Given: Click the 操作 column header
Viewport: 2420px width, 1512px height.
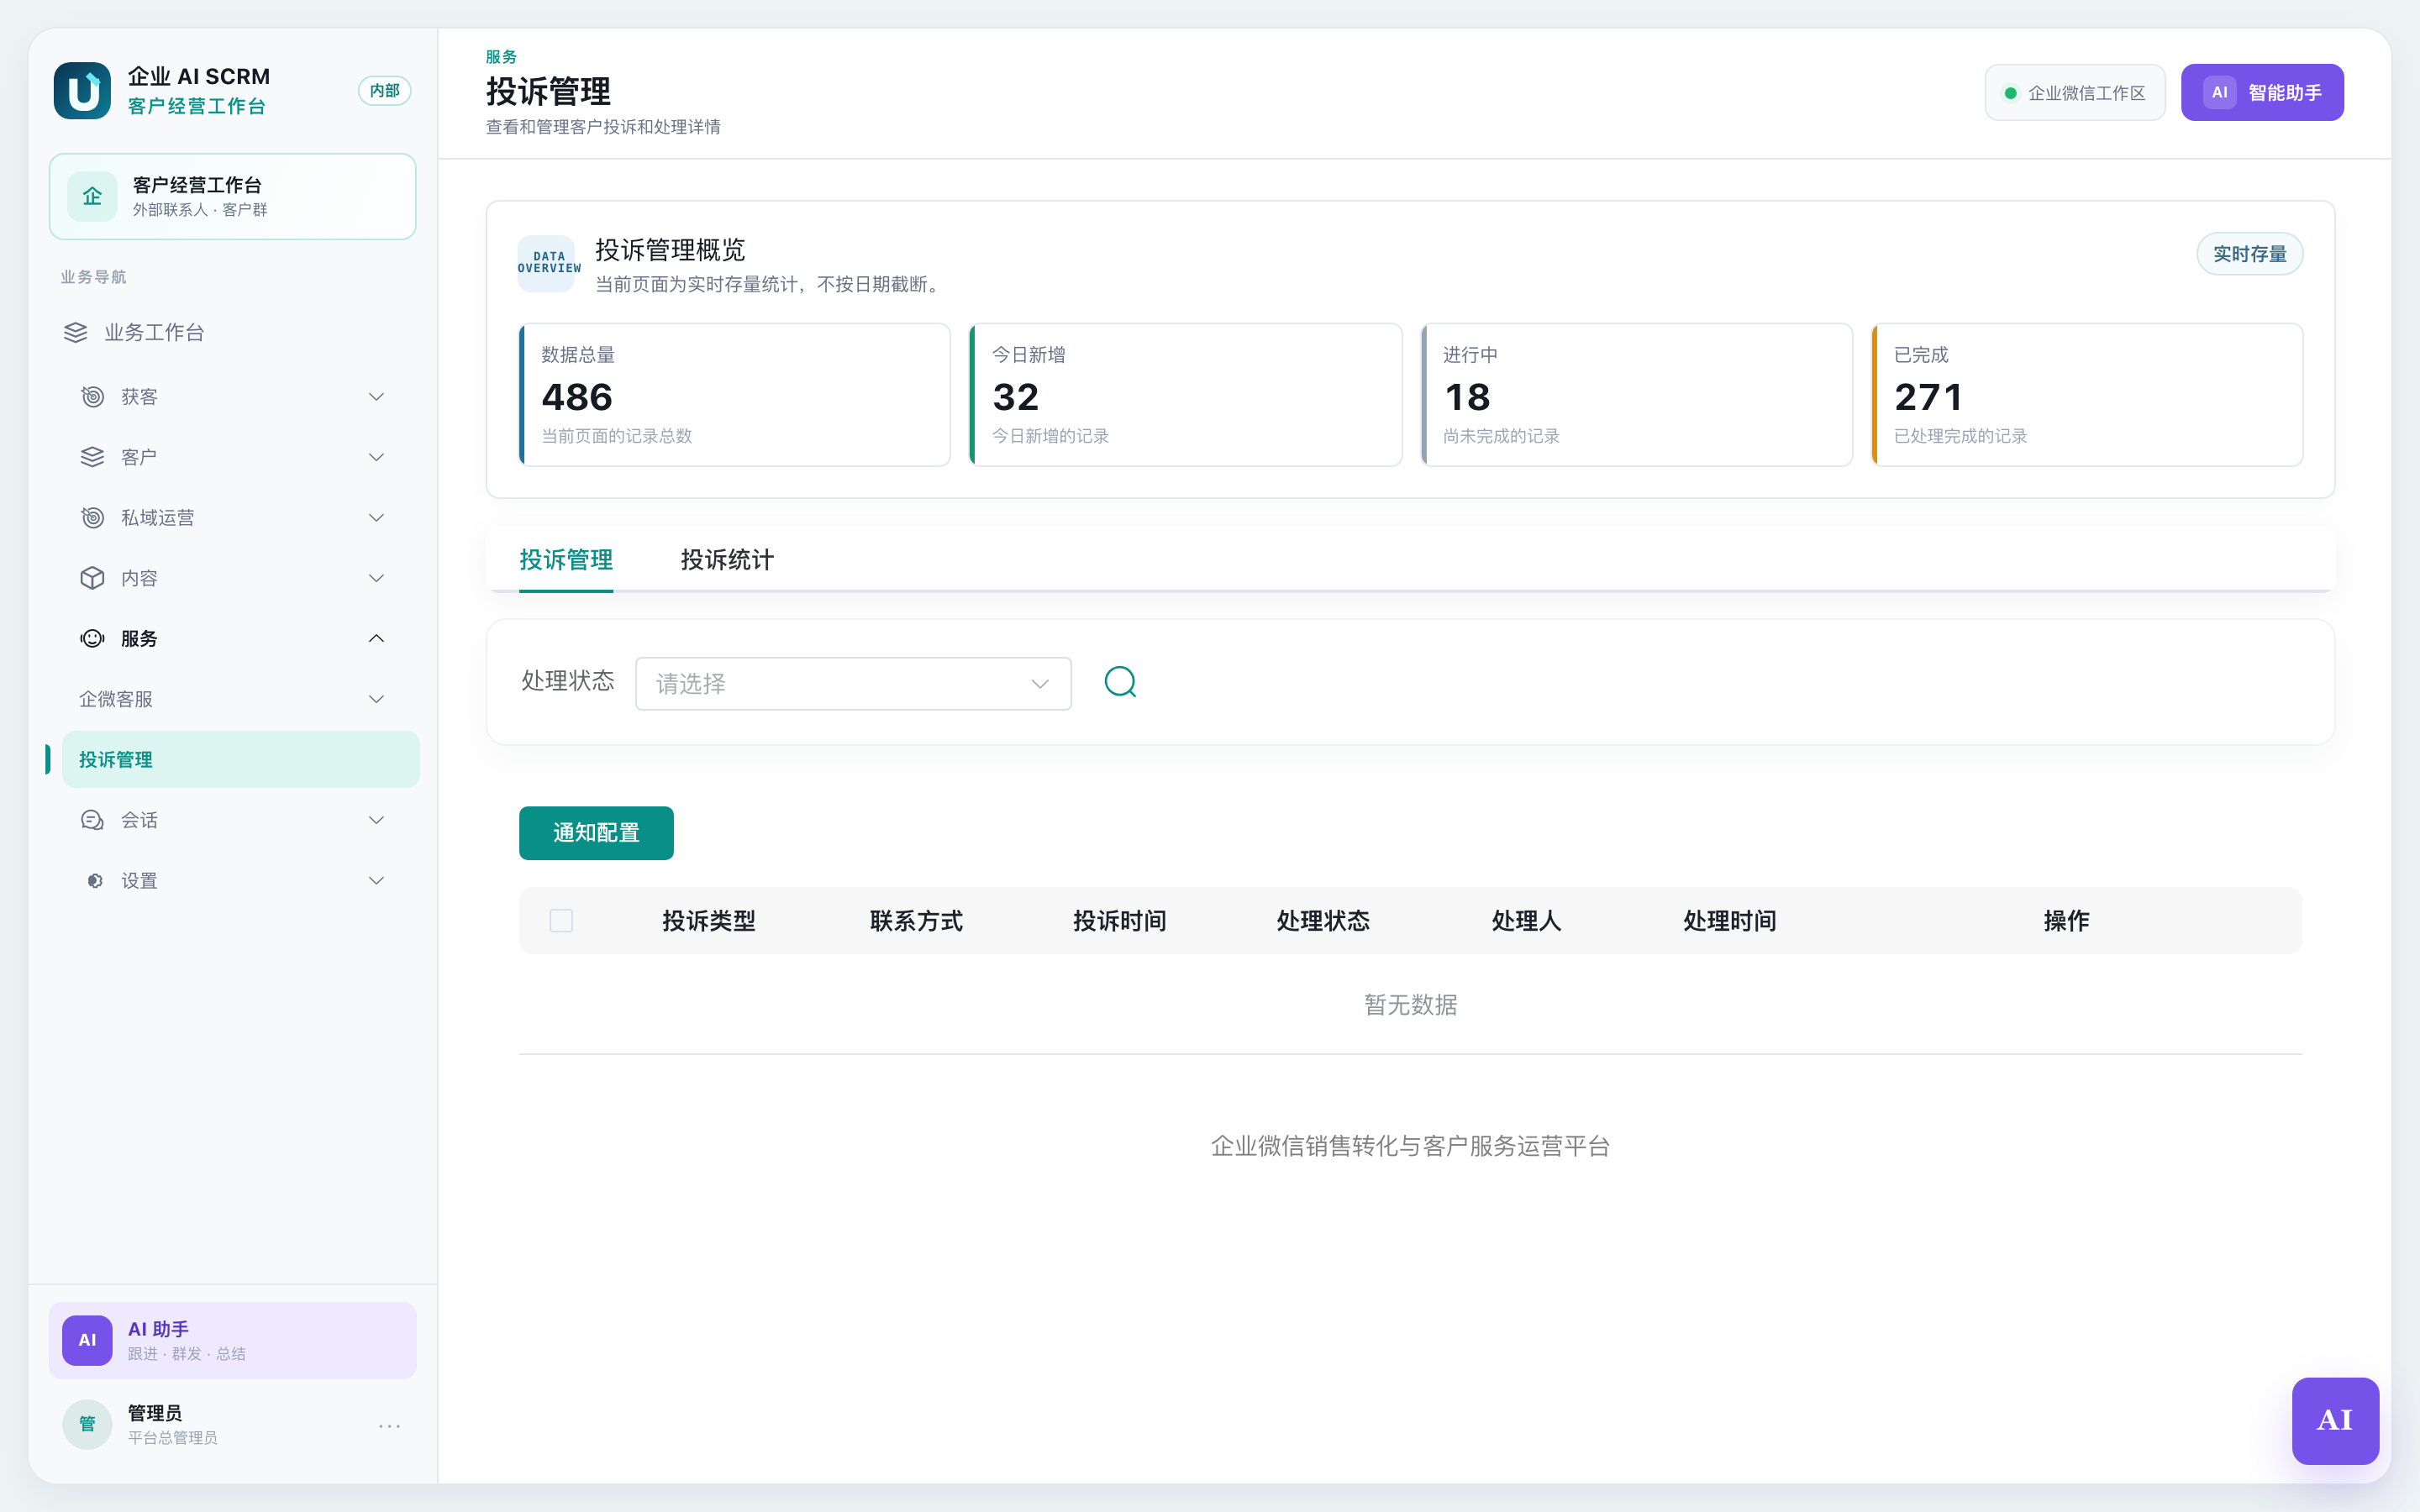Looking at the screenshot, I should pos(2066,920).
